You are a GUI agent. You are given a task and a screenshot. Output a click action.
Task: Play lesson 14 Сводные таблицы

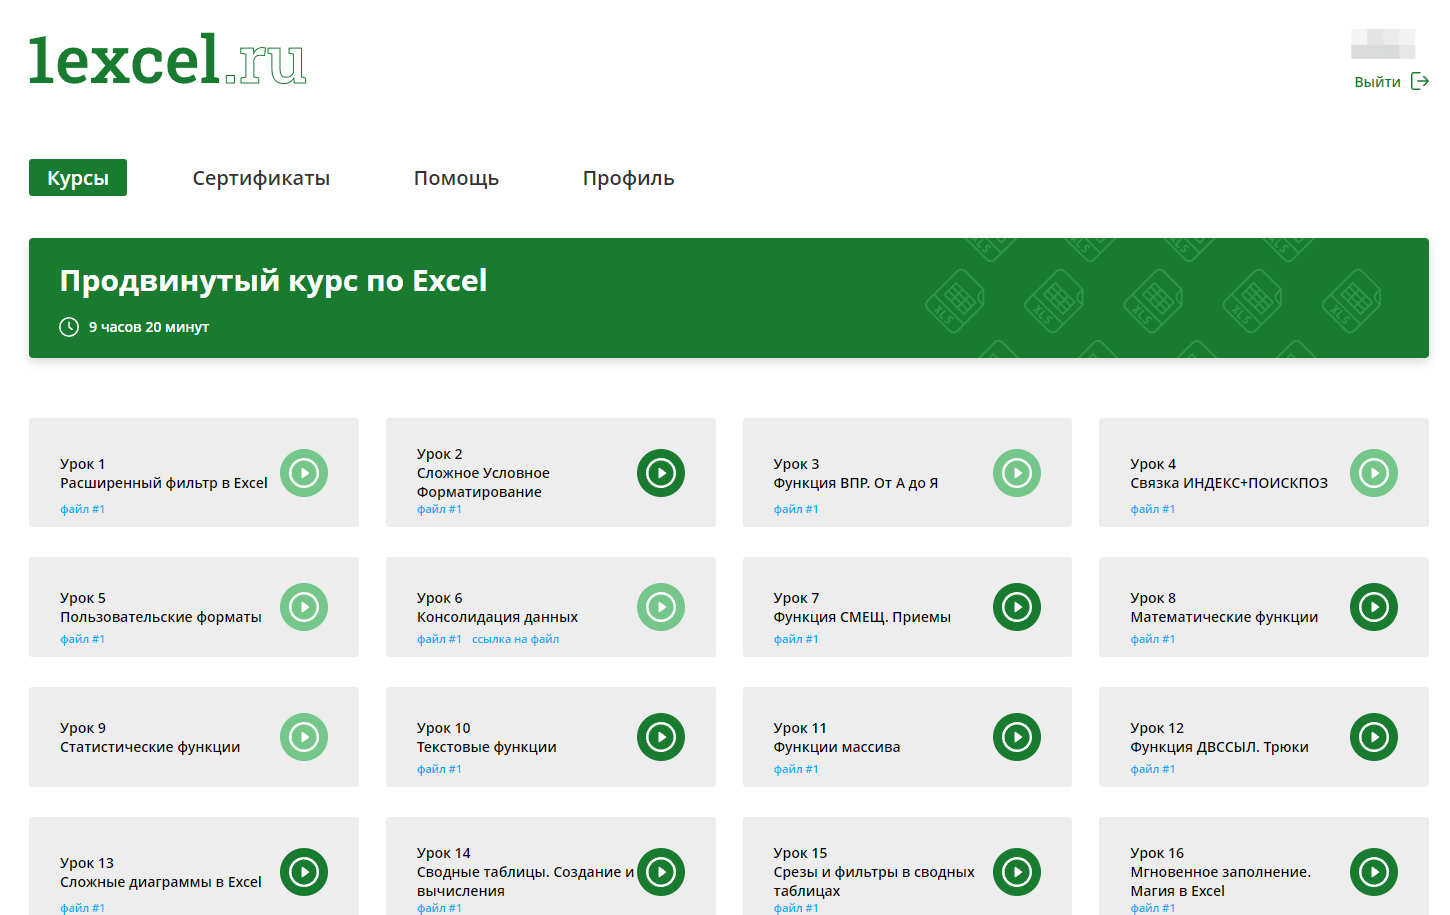pos(661,872)
